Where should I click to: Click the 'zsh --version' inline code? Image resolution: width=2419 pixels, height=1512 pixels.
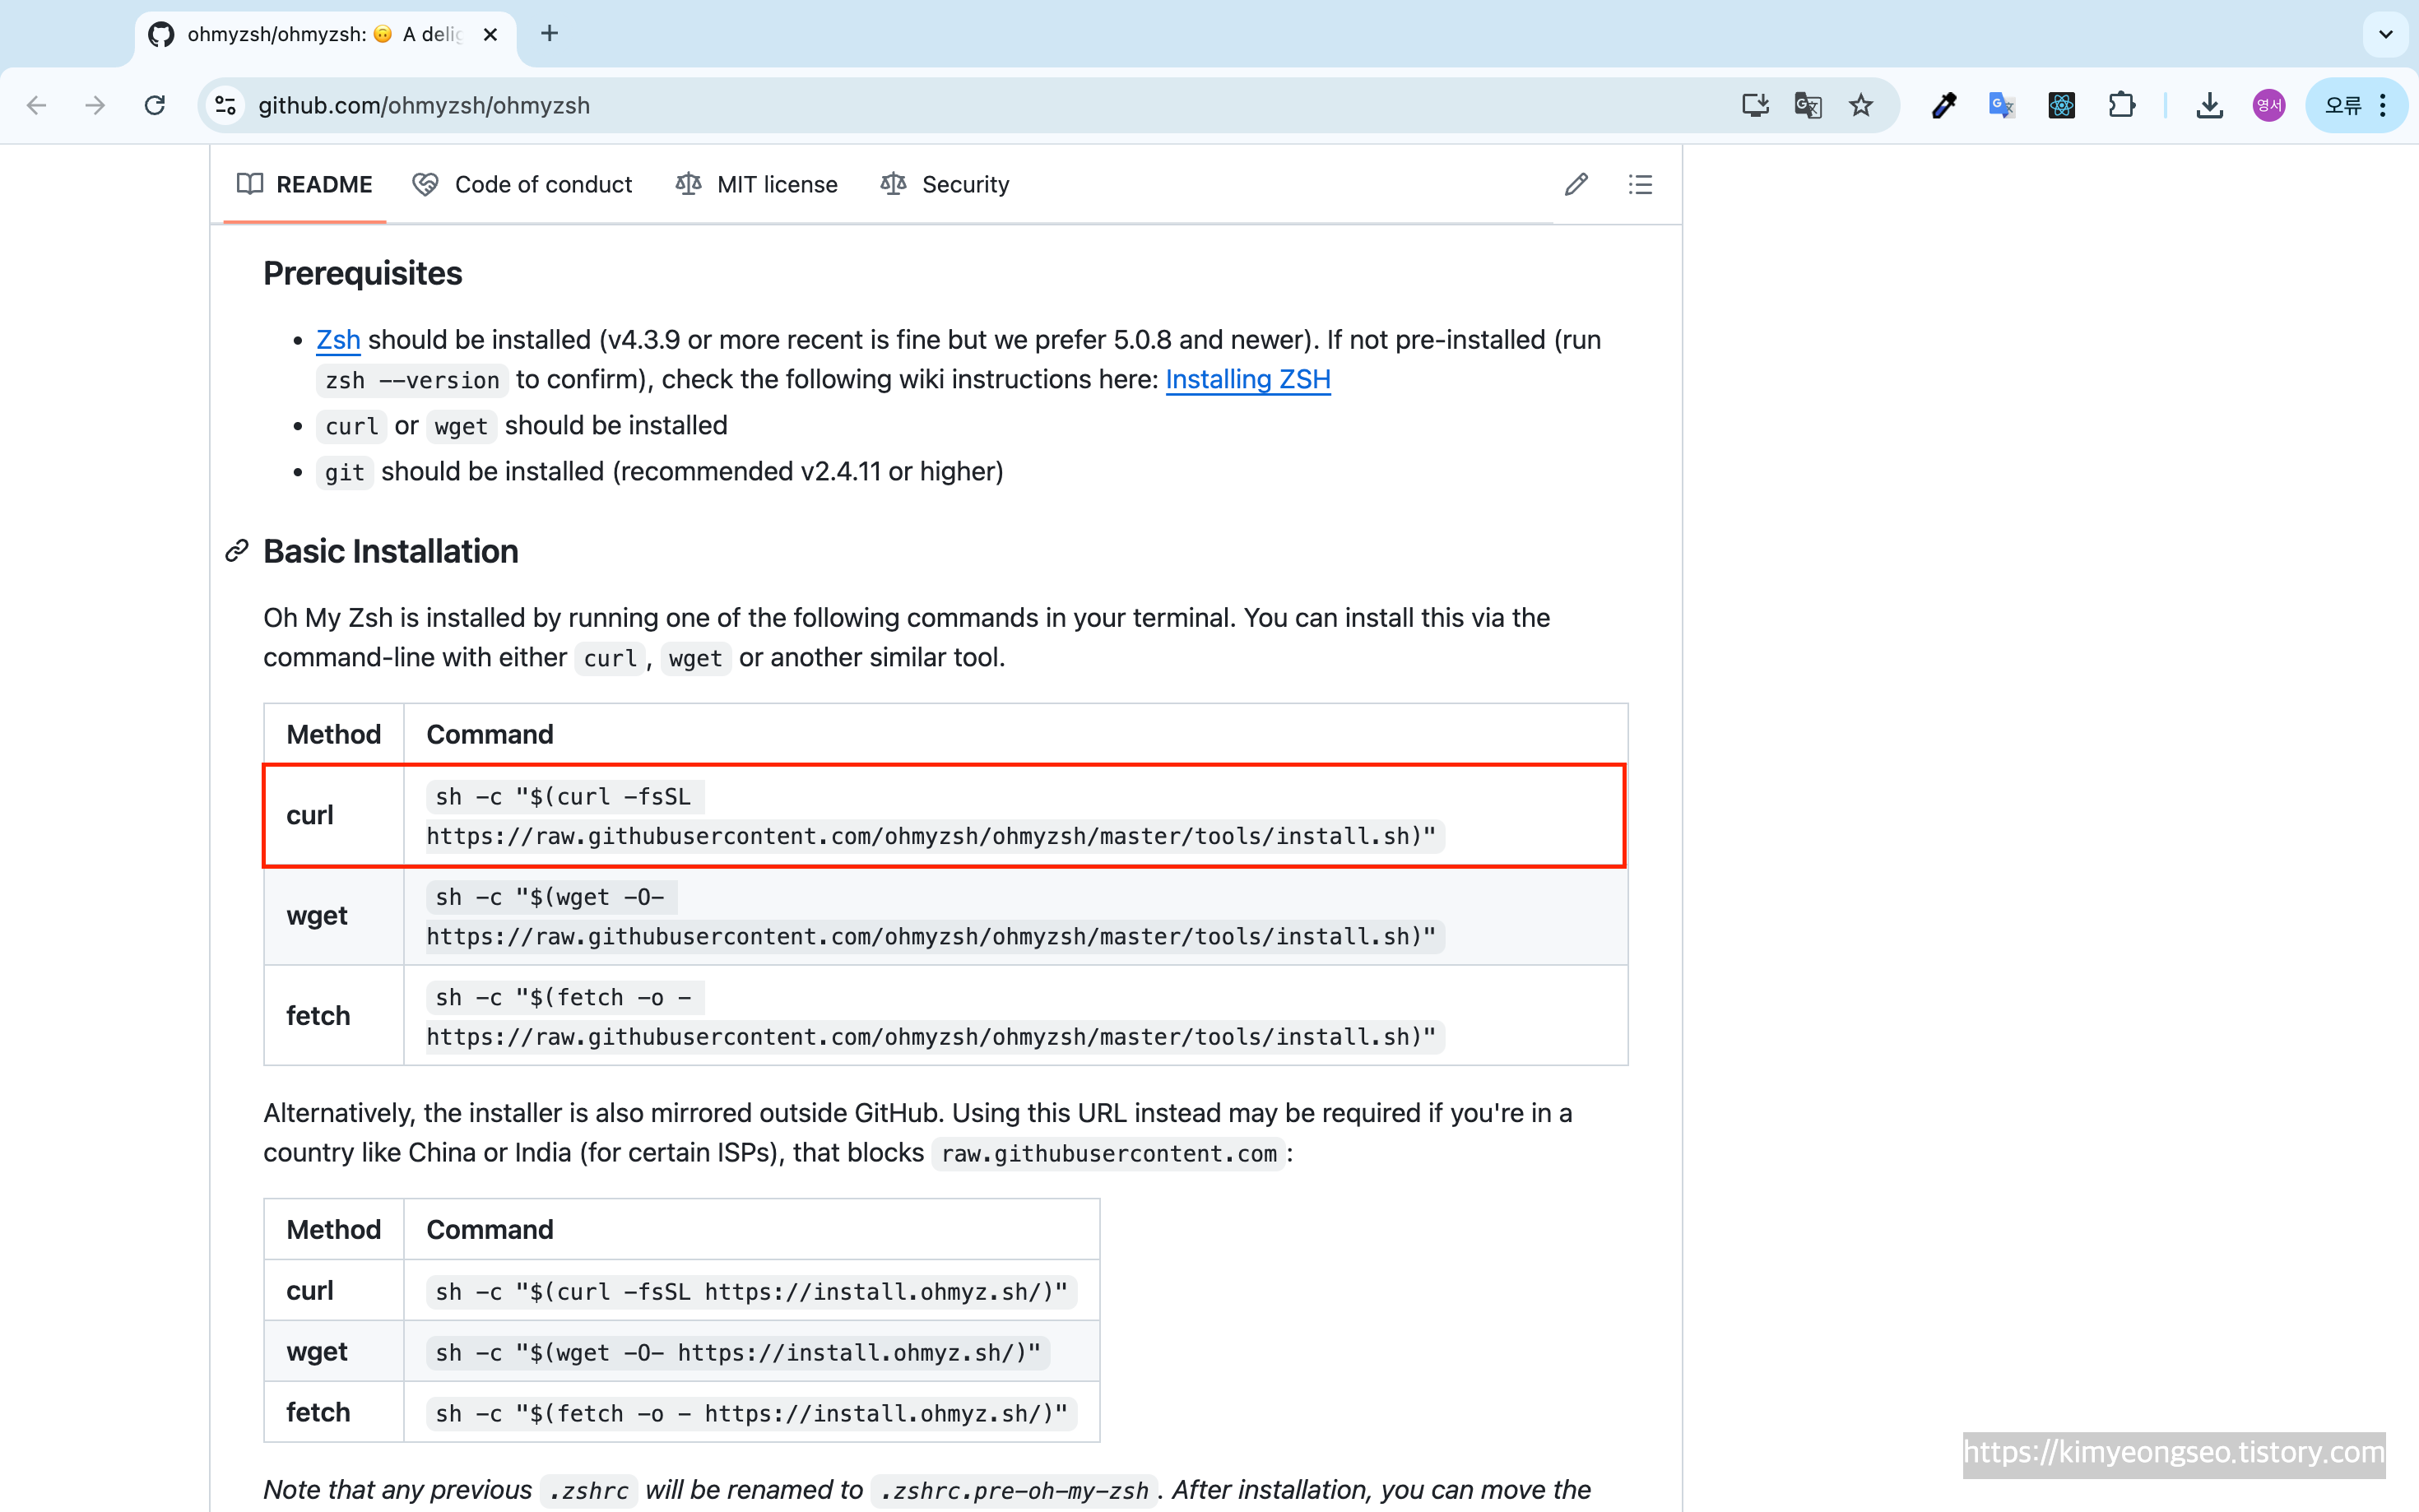pyautogui.click(x=412, y=380)
